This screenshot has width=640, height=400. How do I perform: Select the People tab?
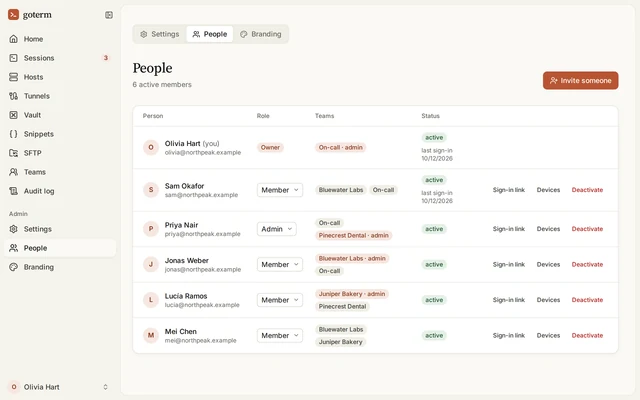[210, 34]
